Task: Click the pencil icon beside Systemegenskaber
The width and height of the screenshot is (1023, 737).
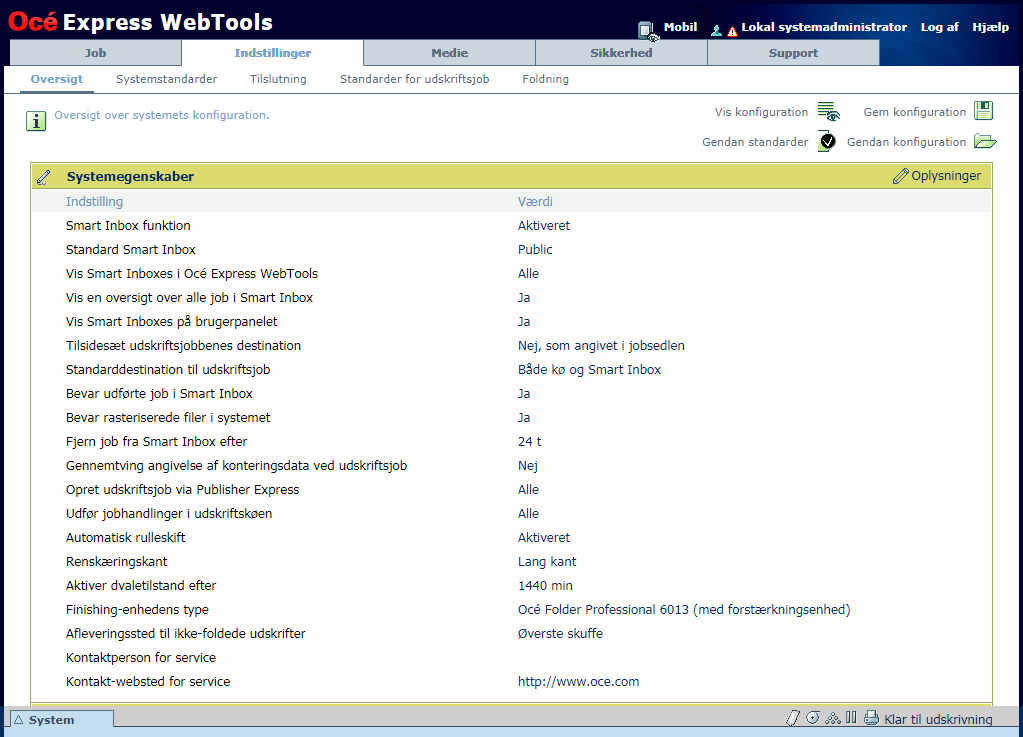Action: point(44,177)
